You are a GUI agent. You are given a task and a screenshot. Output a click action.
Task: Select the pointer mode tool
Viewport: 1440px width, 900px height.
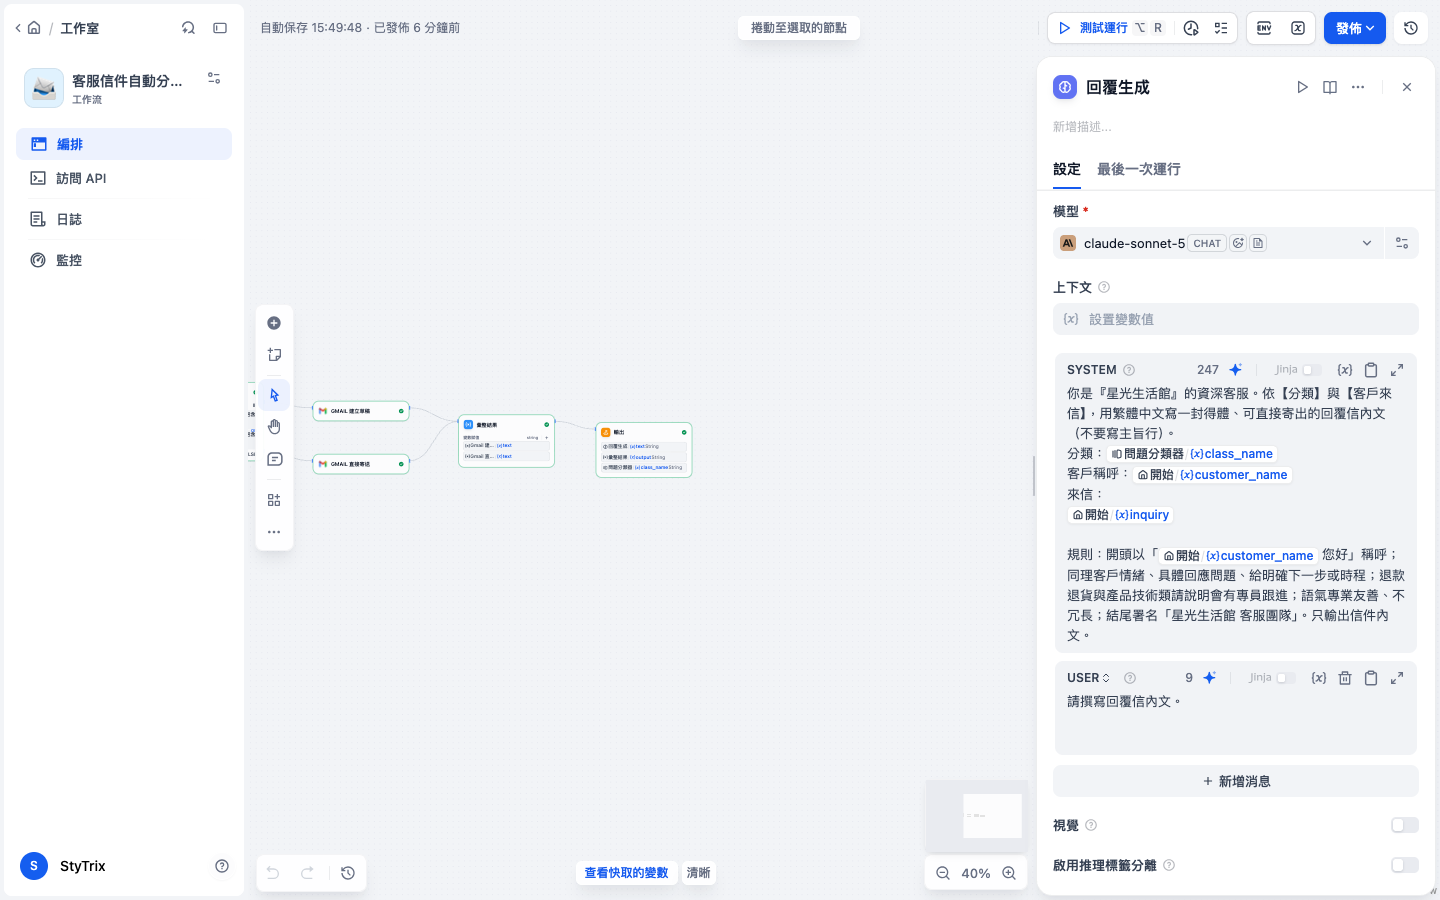click(x=274, y=395)
